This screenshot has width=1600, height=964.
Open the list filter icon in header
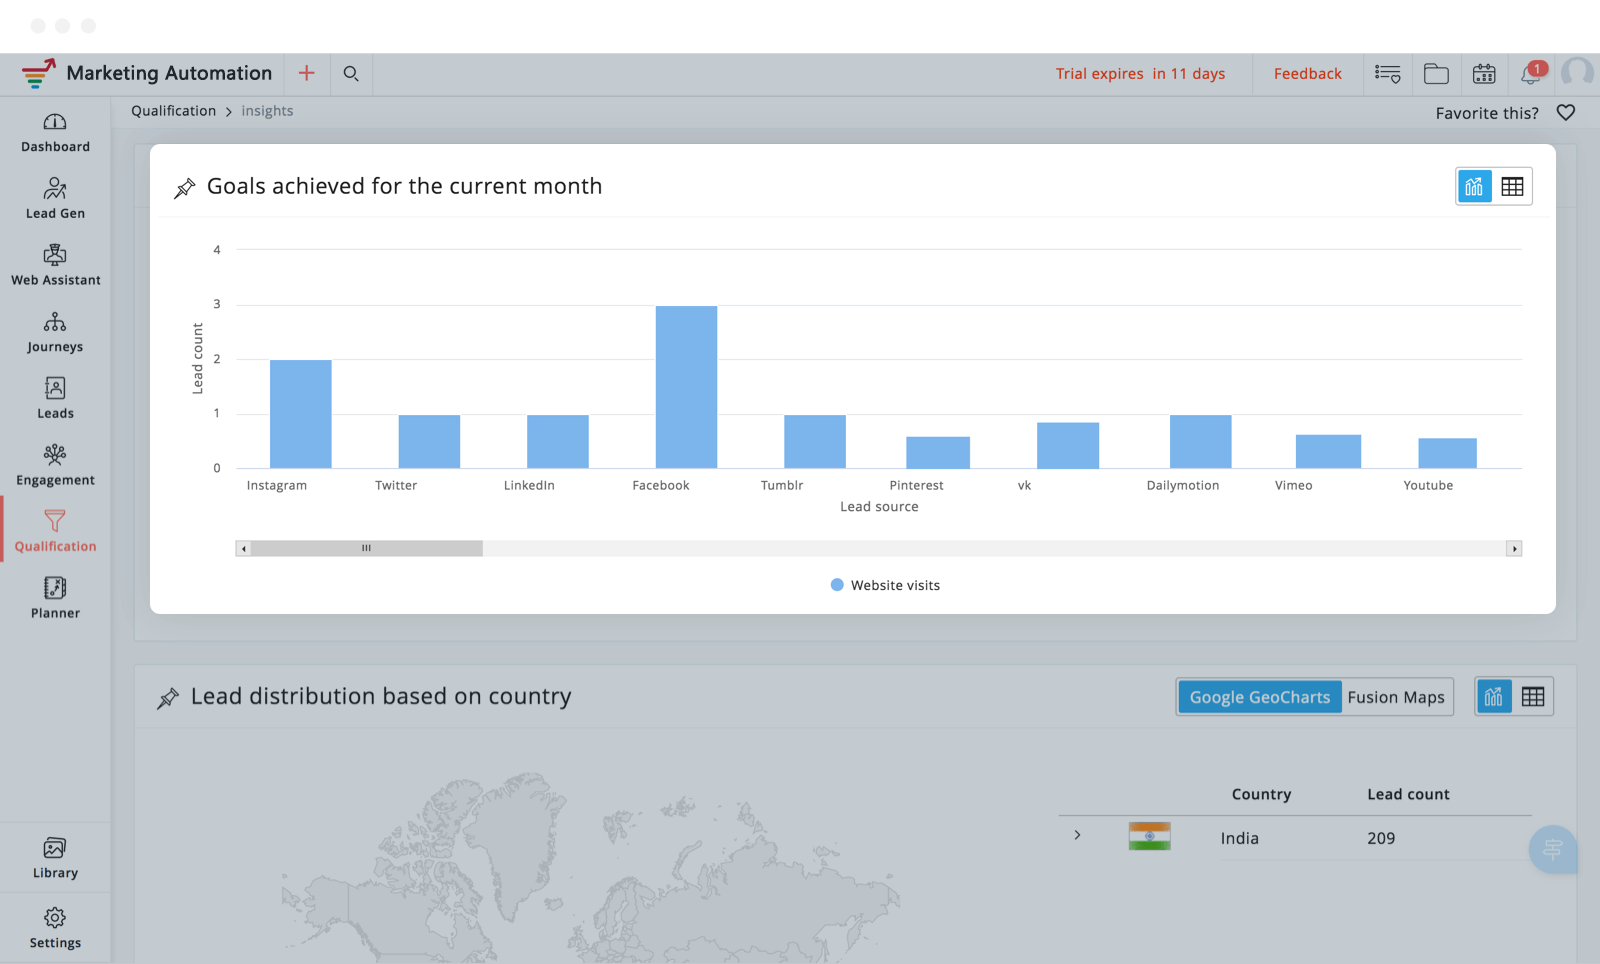[1388, 74]
